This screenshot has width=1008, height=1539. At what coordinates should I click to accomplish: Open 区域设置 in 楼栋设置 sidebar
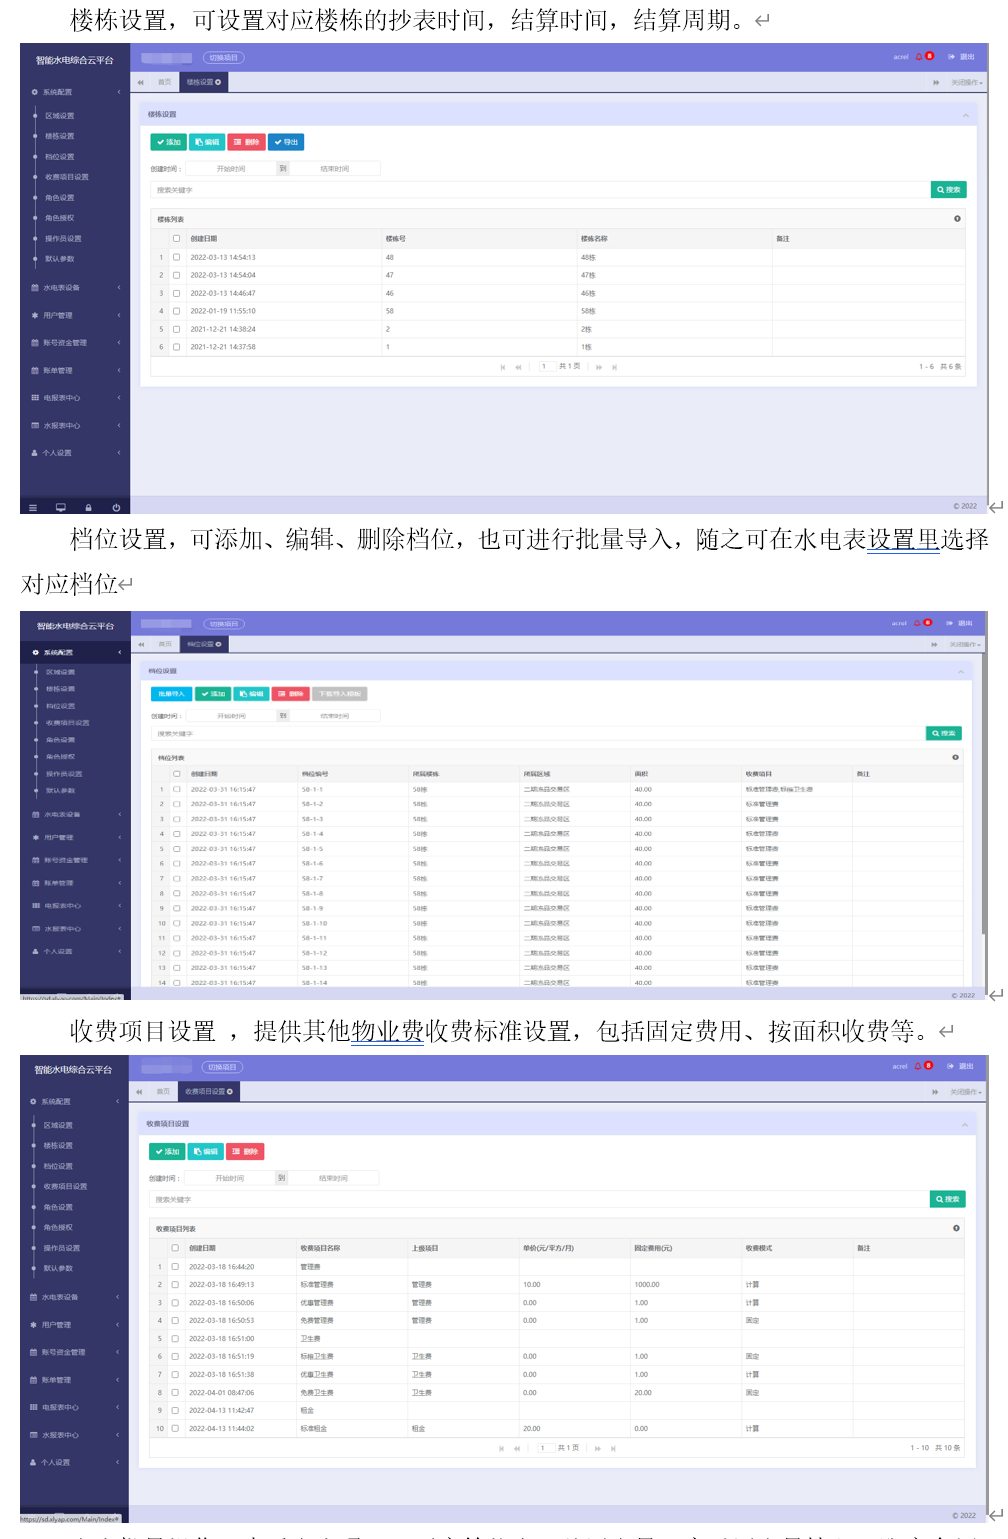click(60, 116)
